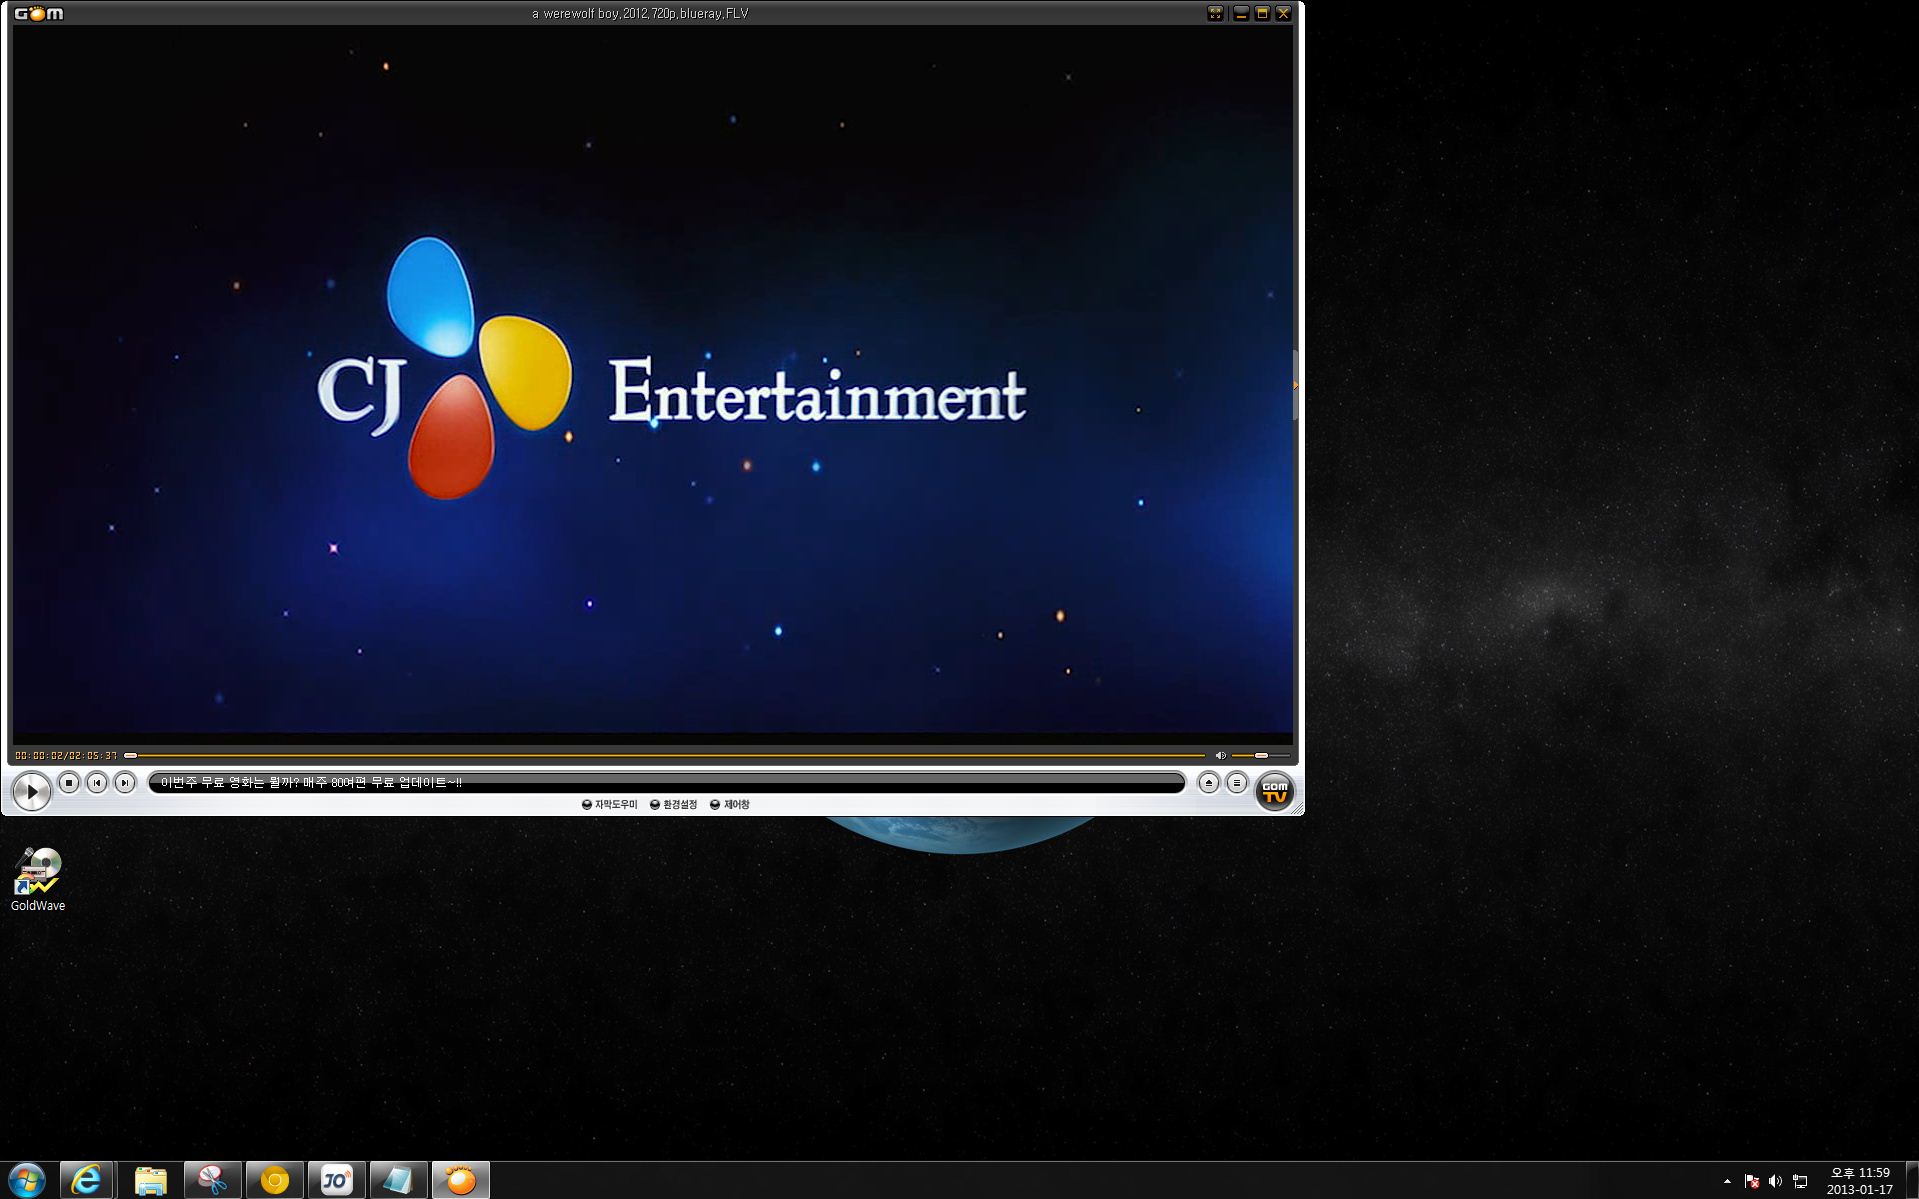Open network tray icon
This screenshot has width=1919, height=1199.
[1800, 1181]
